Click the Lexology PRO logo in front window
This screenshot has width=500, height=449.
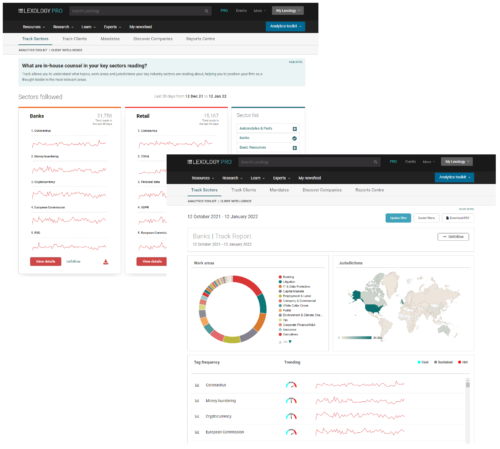click(x=209, y=162)
